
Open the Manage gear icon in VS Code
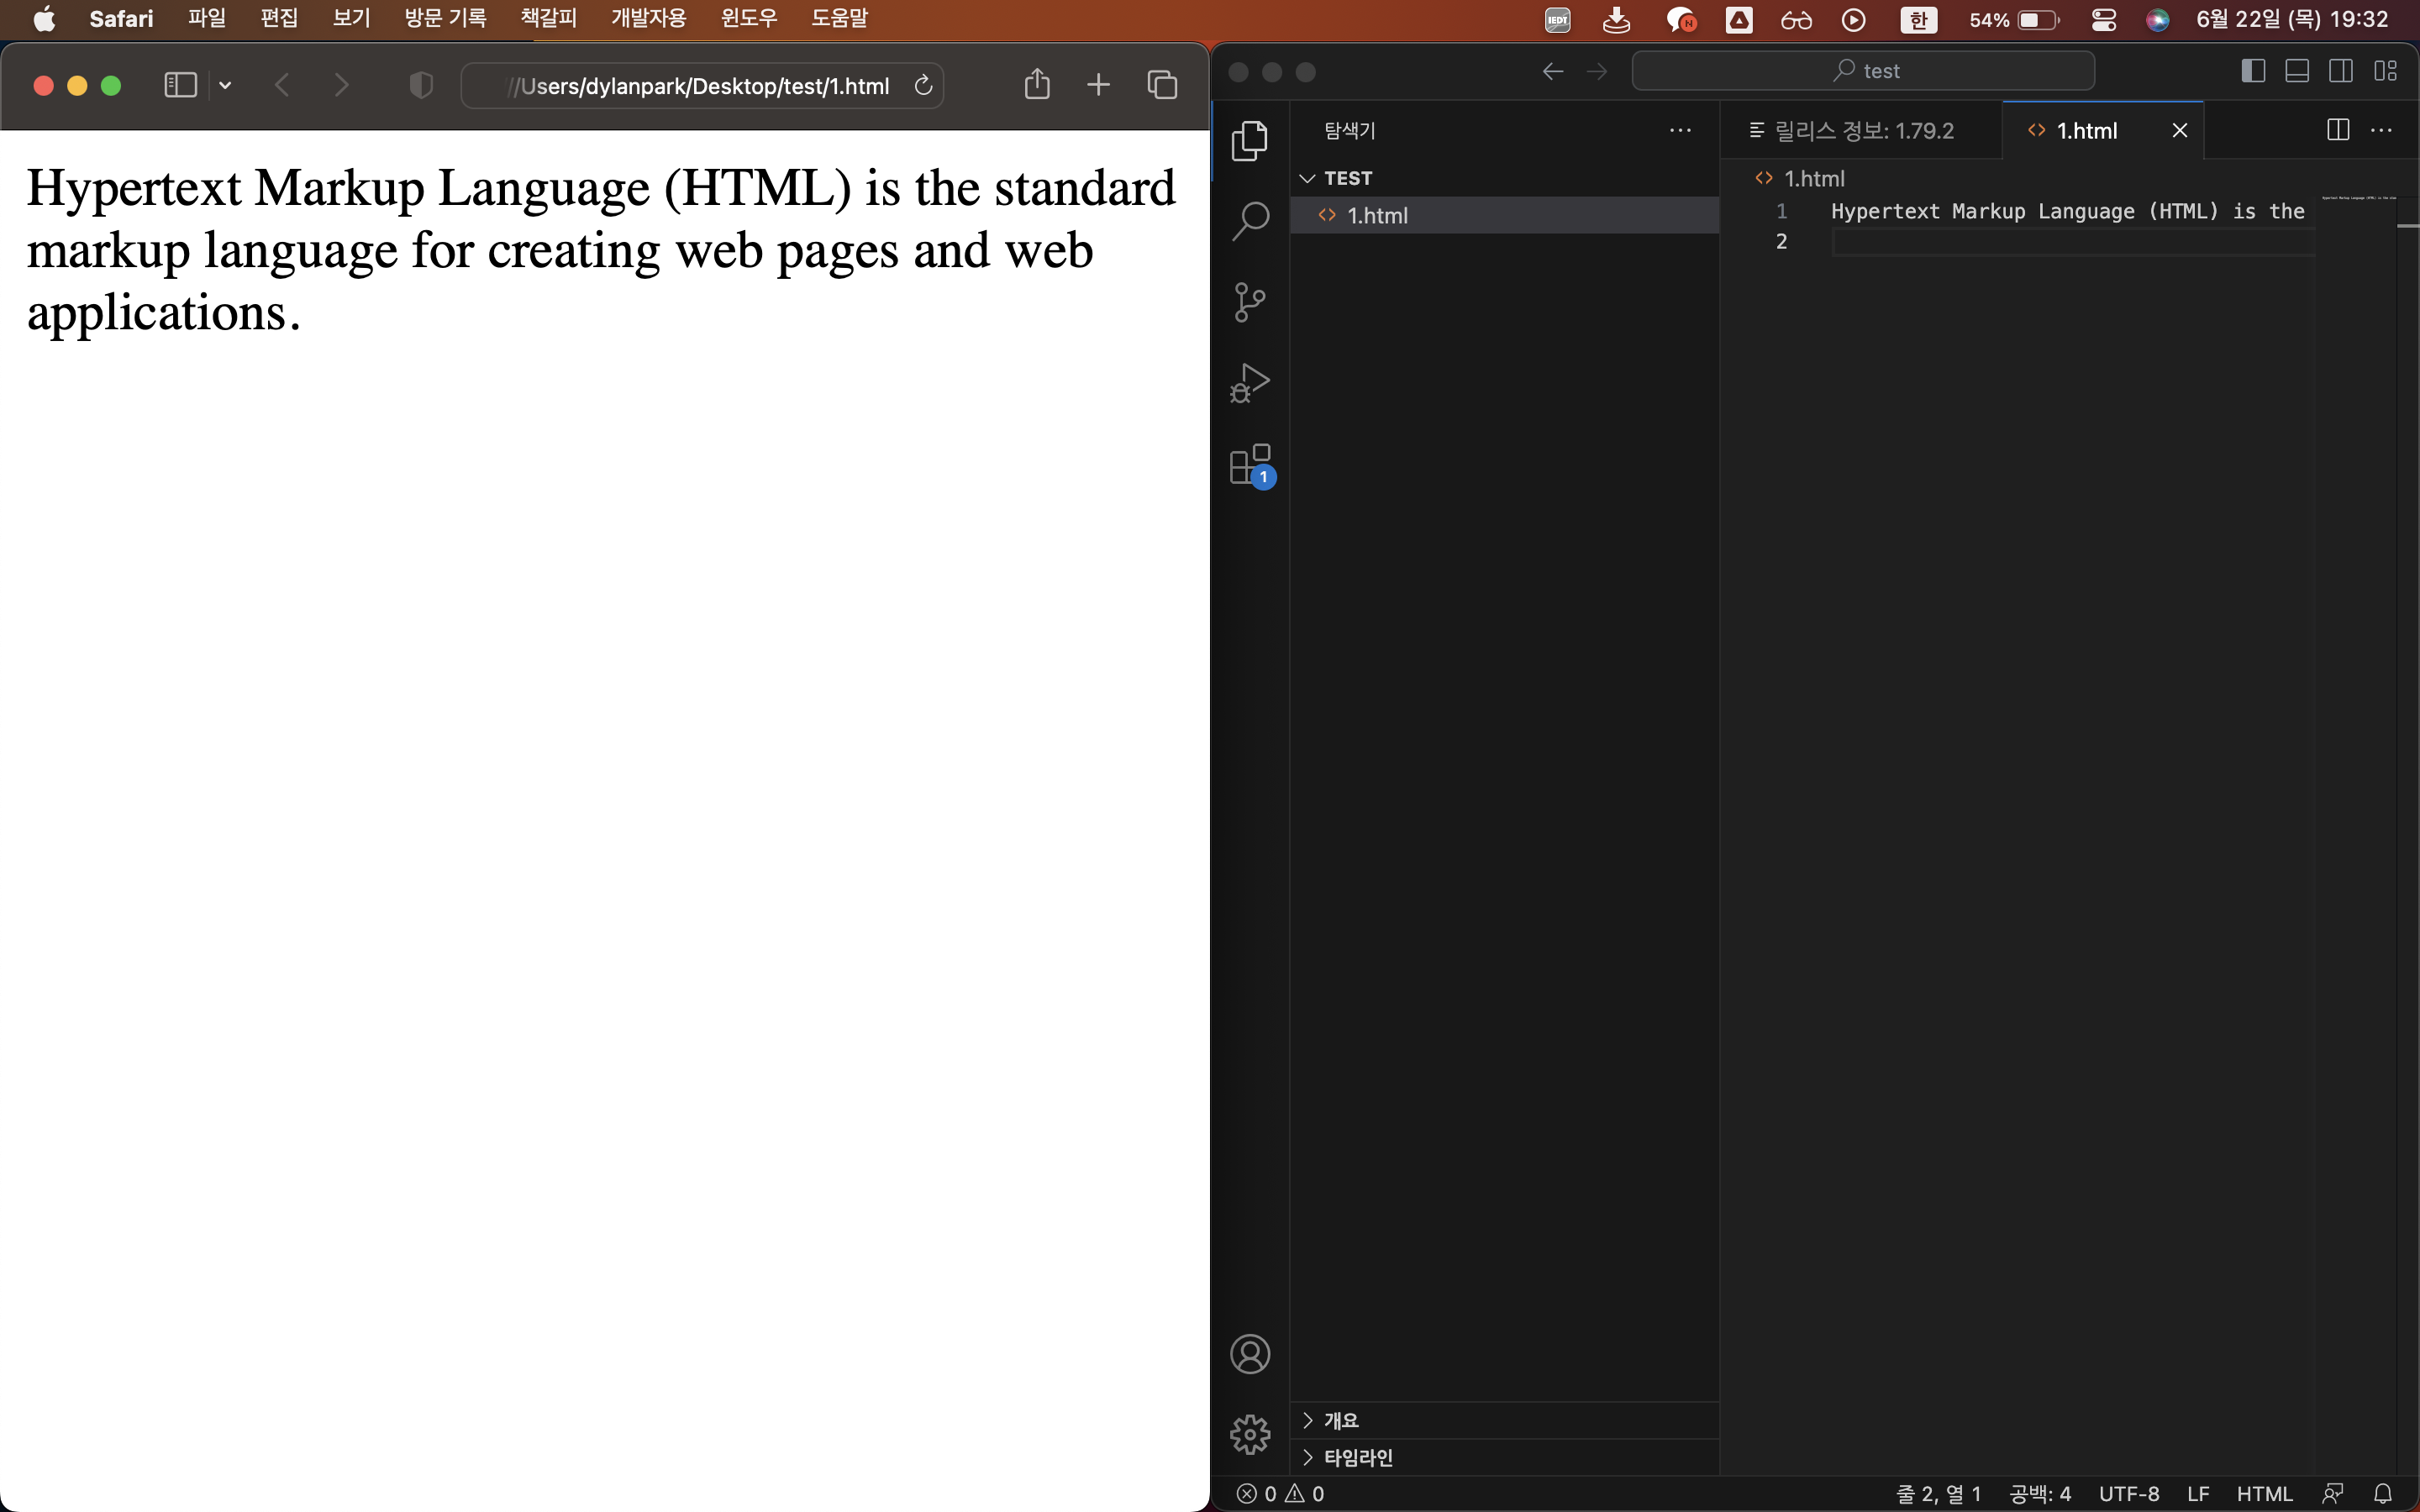pyautogui.click(x=1250, y=1434)
